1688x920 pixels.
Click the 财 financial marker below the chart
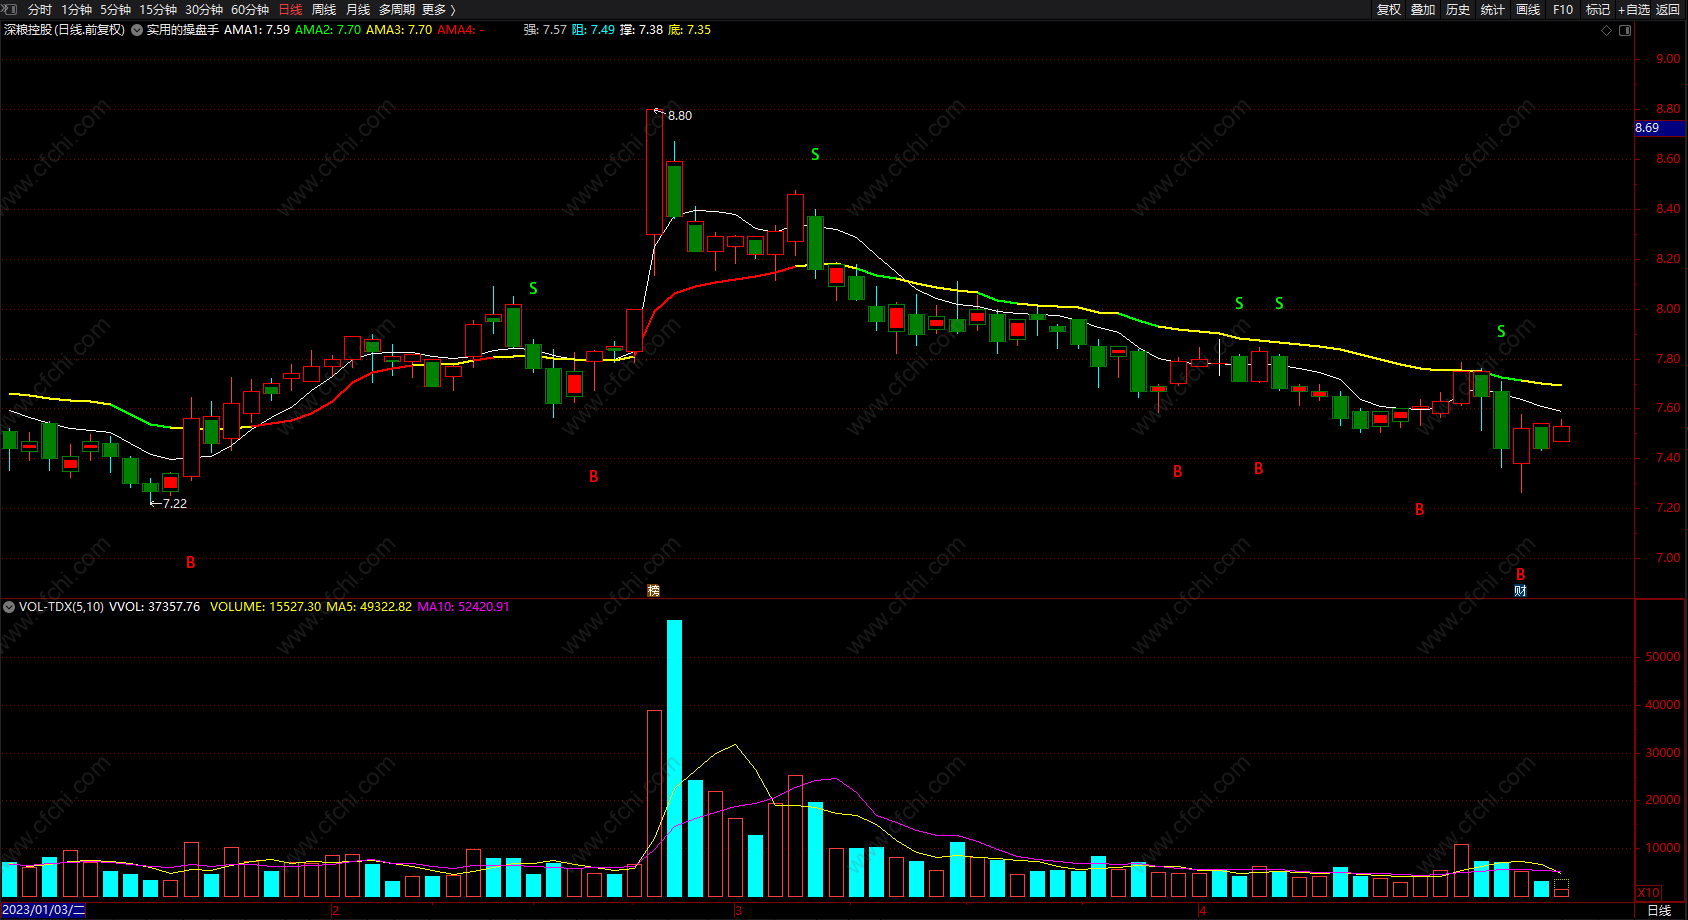click(x=1520, y=591)
